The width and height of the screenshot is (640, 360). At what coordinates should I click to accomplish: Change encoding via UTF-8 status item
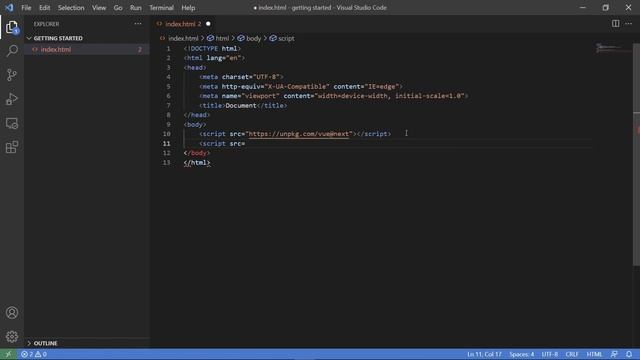(x=549, y=354)
